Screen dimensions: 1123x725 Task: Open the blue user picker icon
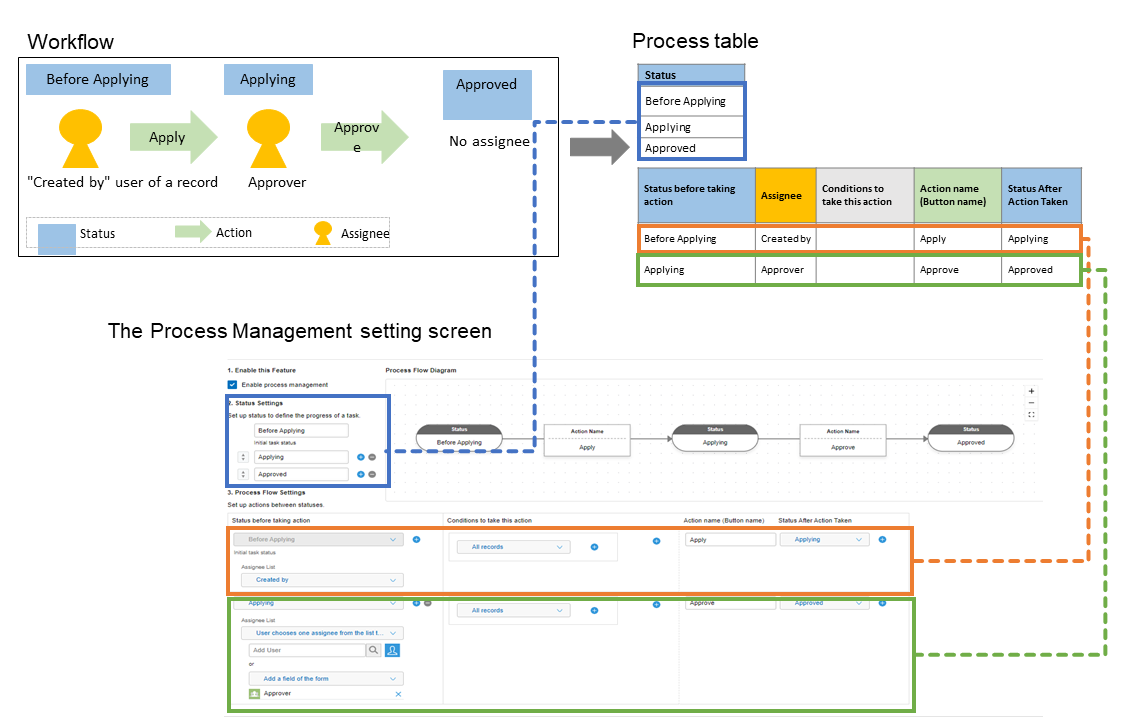point(392,650)
